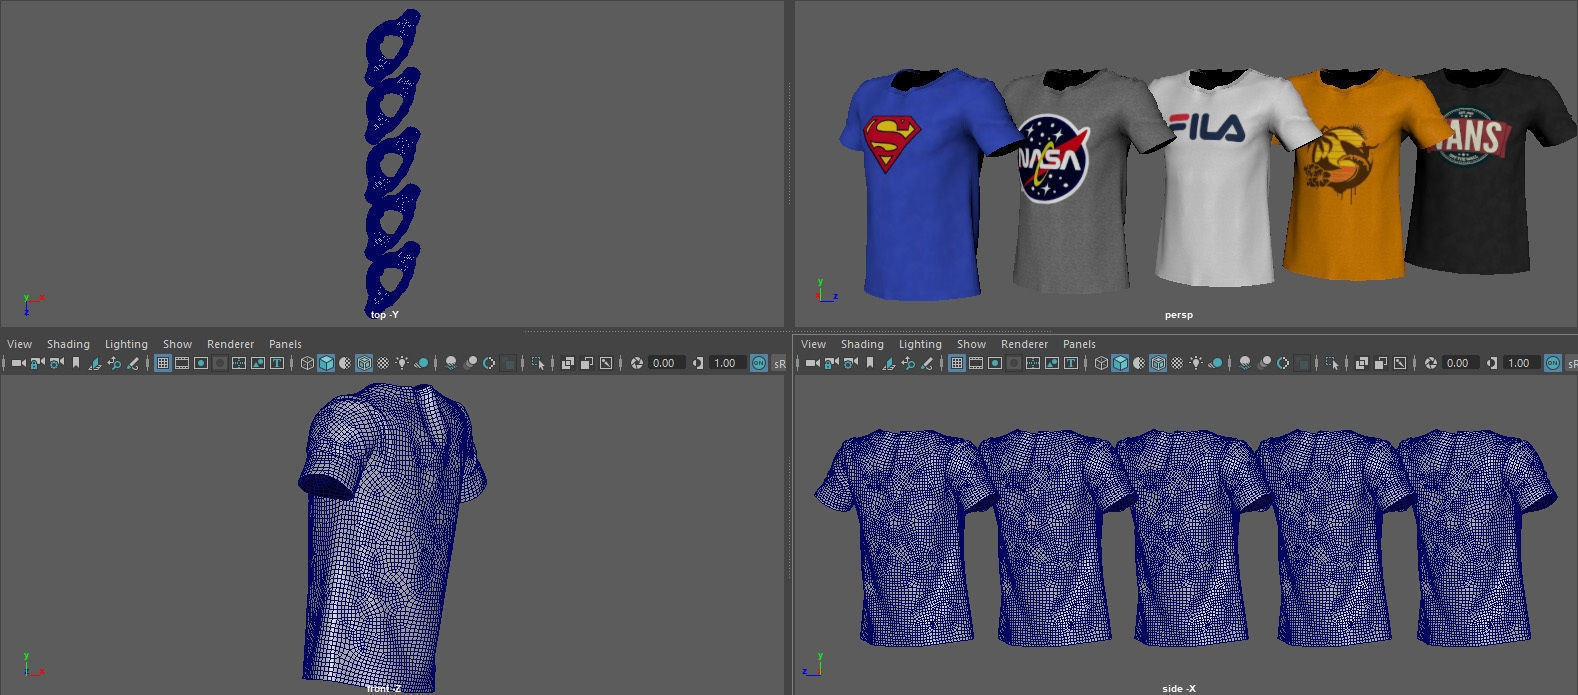Viewport: 1578px width, 695px height.
Task: Toggle Resolution Gate in front -Z panel
Action: 201,363
